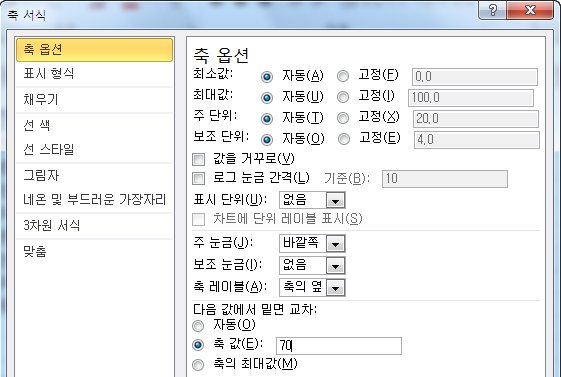Switch to the 선 색 category
Image resolution: width=561 pixels, height=377 pixels.
coord(94,125)
